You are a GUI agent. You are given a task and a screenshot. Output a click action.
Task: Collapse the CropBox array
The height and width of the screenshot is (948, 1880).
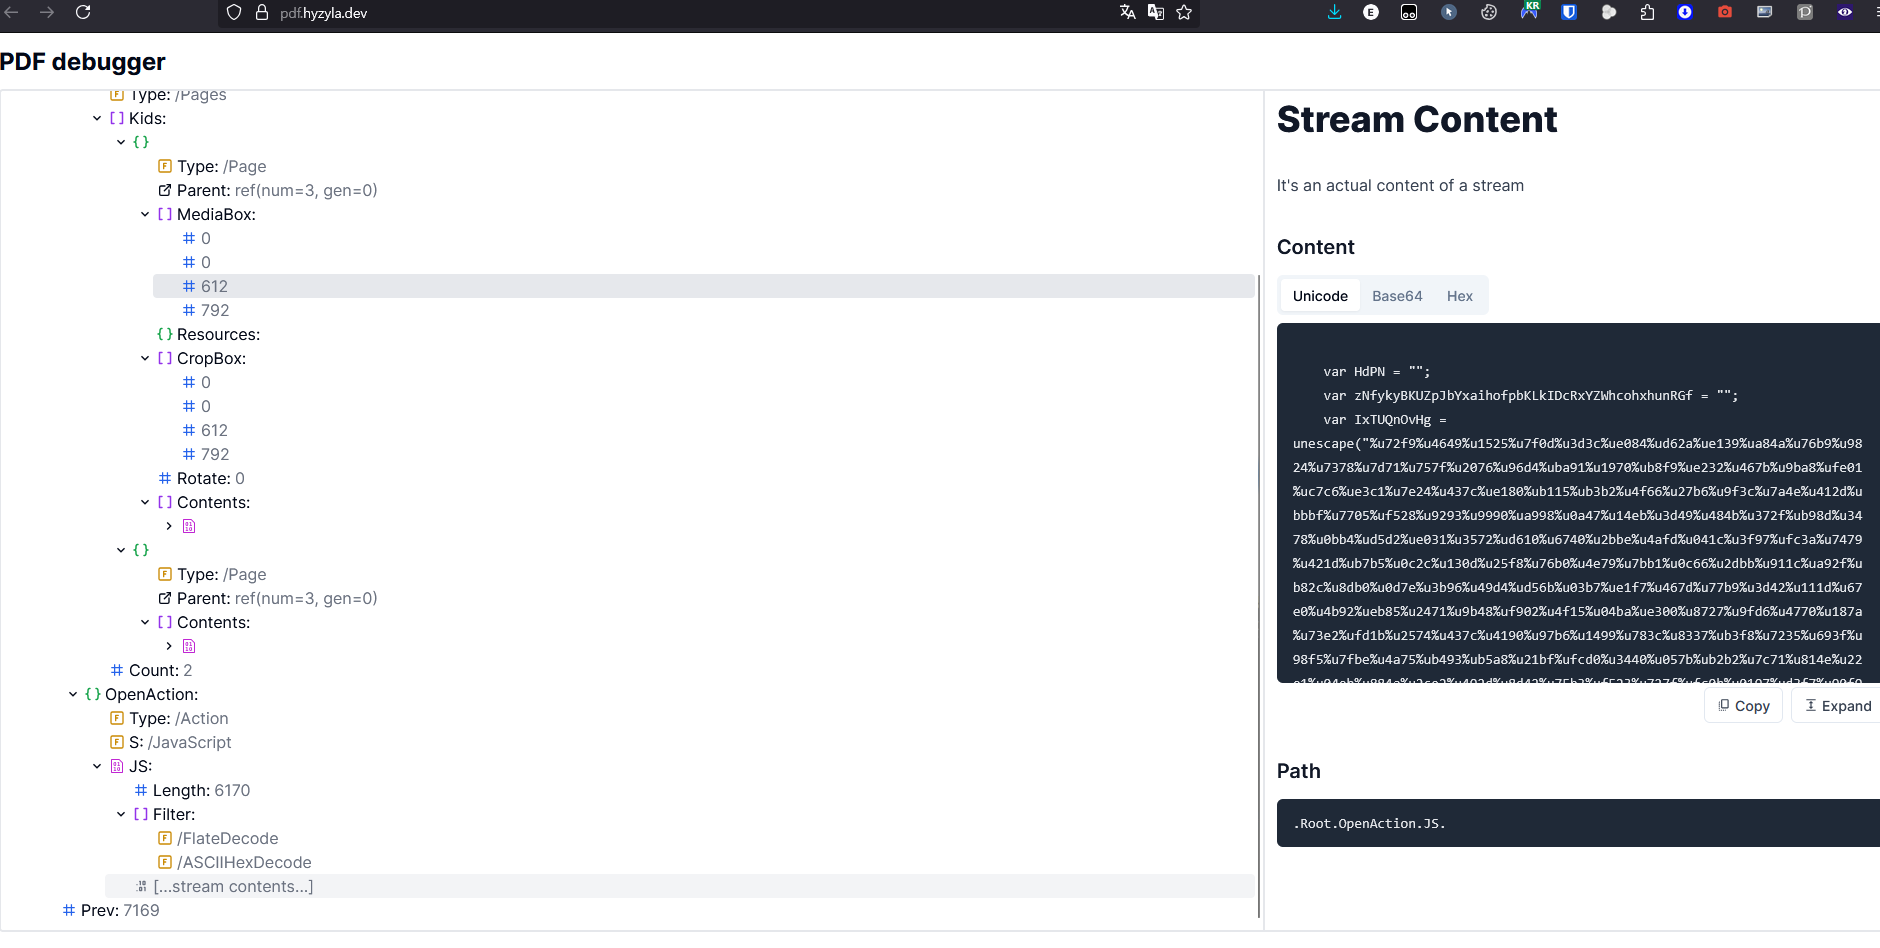click(145, 358)
